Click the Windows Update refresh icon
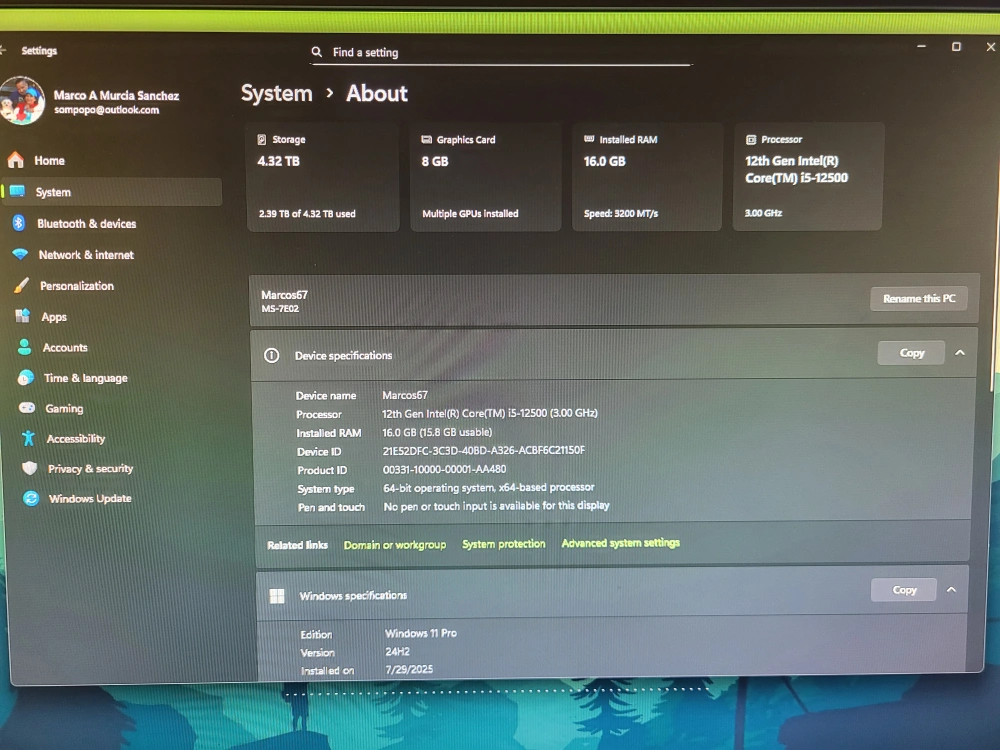The height and width of the screenshot is (750, 1000). point(31,498)
